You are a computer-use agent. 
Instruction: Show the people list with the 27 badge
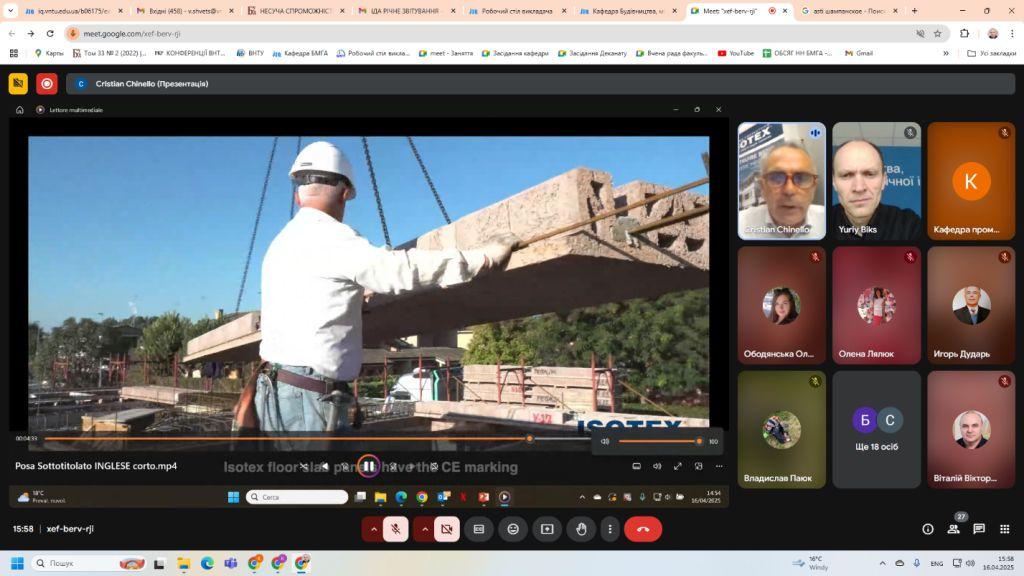click(954, 528)
